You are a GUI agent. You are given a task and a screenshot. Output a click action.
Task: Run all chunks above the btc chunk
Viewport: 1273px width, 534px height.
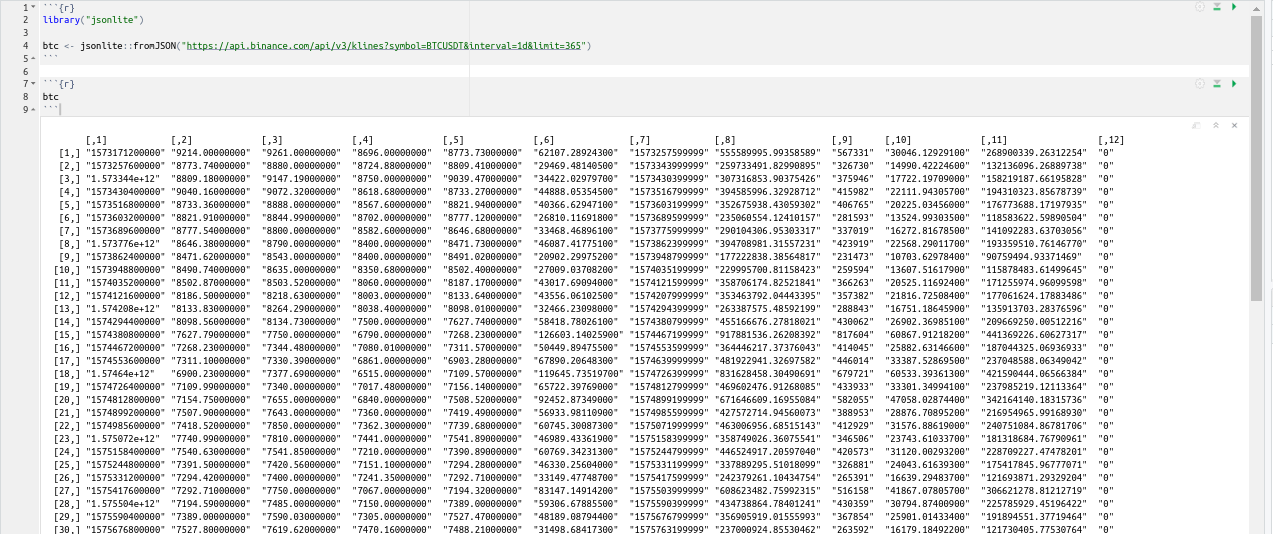(x=1217, y=84)
